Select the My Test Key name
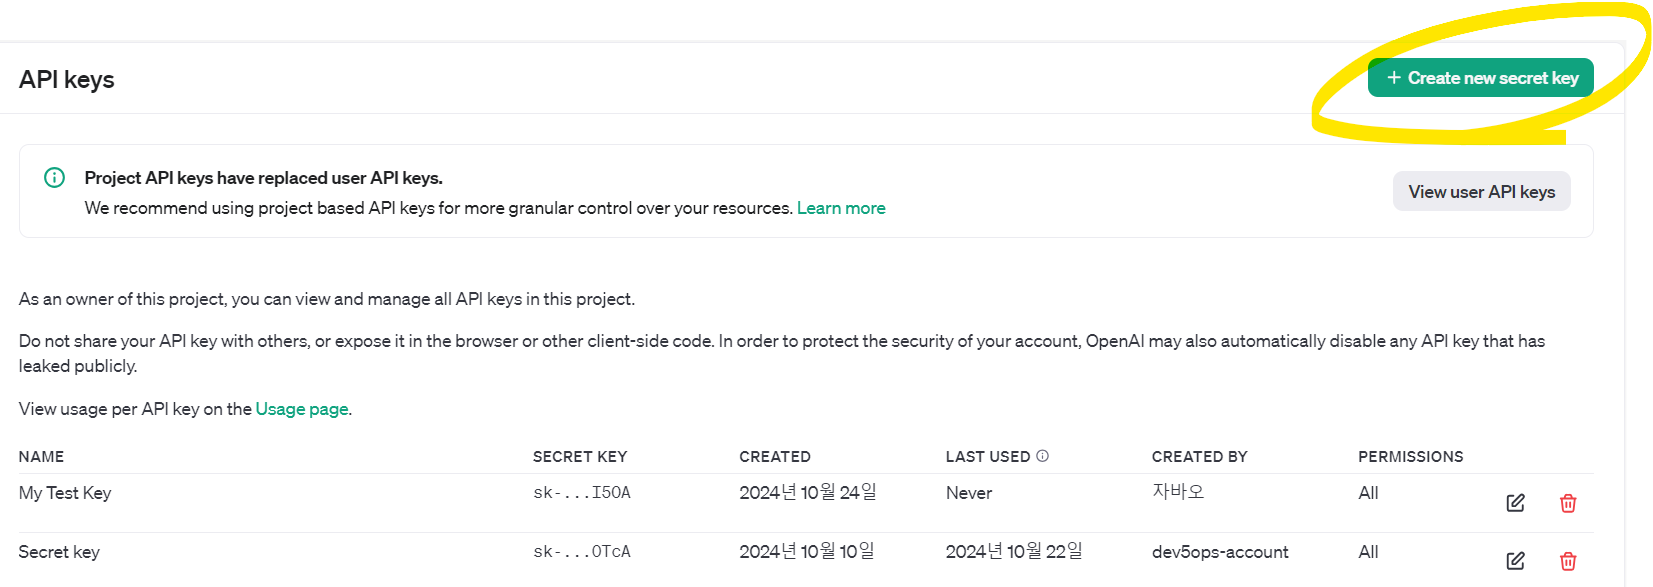The height and width of the screenshot is (587, 1653). click(65, 493)
